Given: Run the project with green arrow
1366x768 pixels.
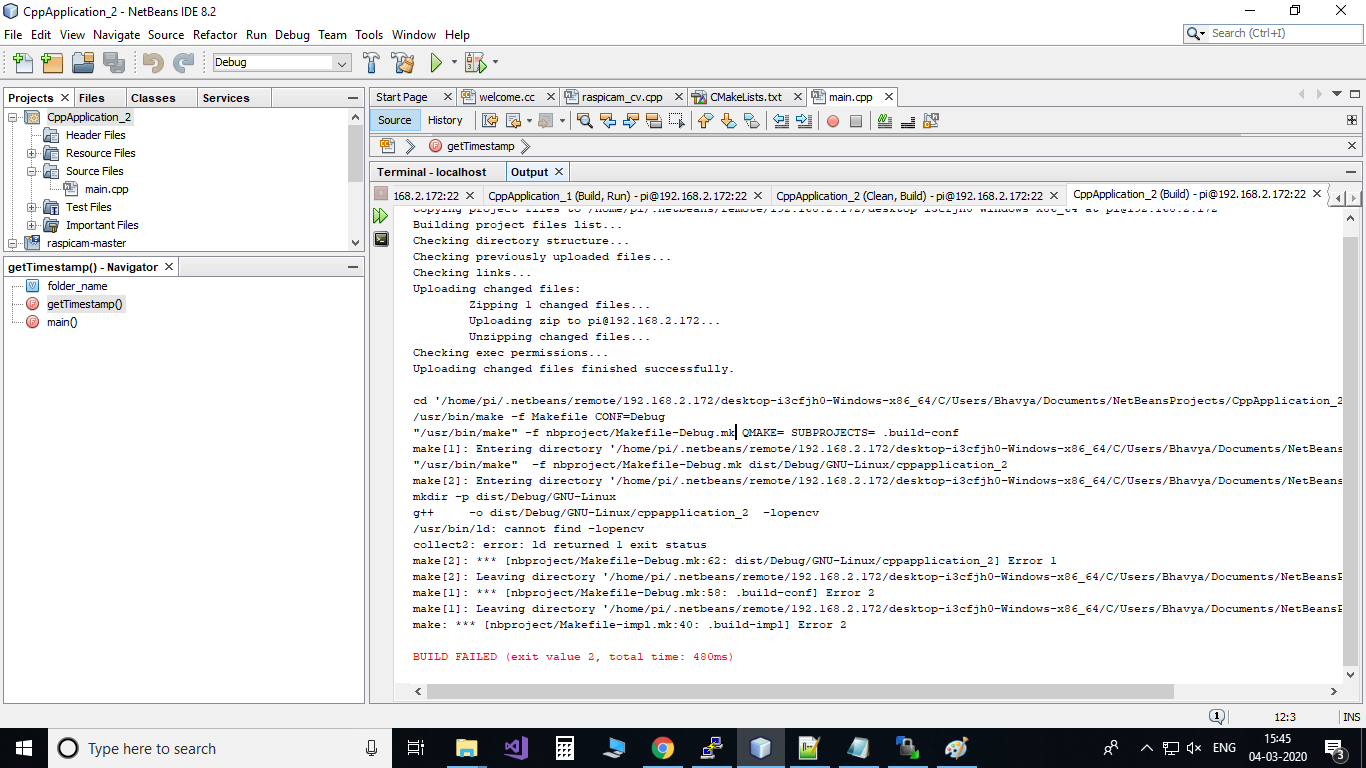Looking at the screenshot, I should coord(436,62).
